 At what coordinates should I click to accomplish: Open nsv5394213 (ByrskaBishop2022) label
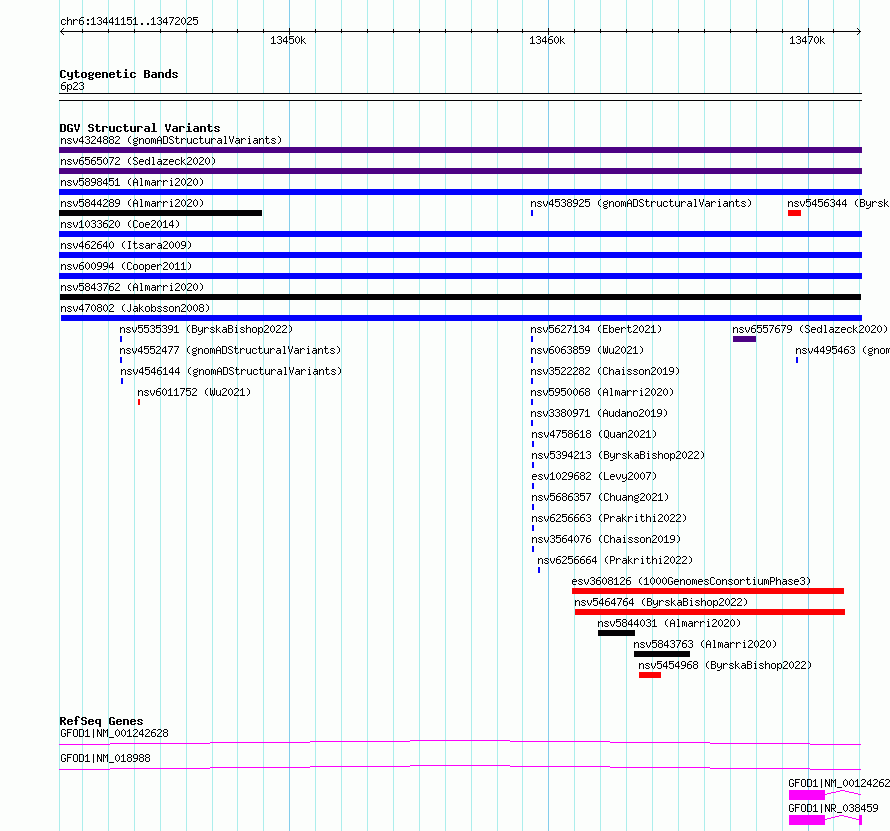pos(618,455)
